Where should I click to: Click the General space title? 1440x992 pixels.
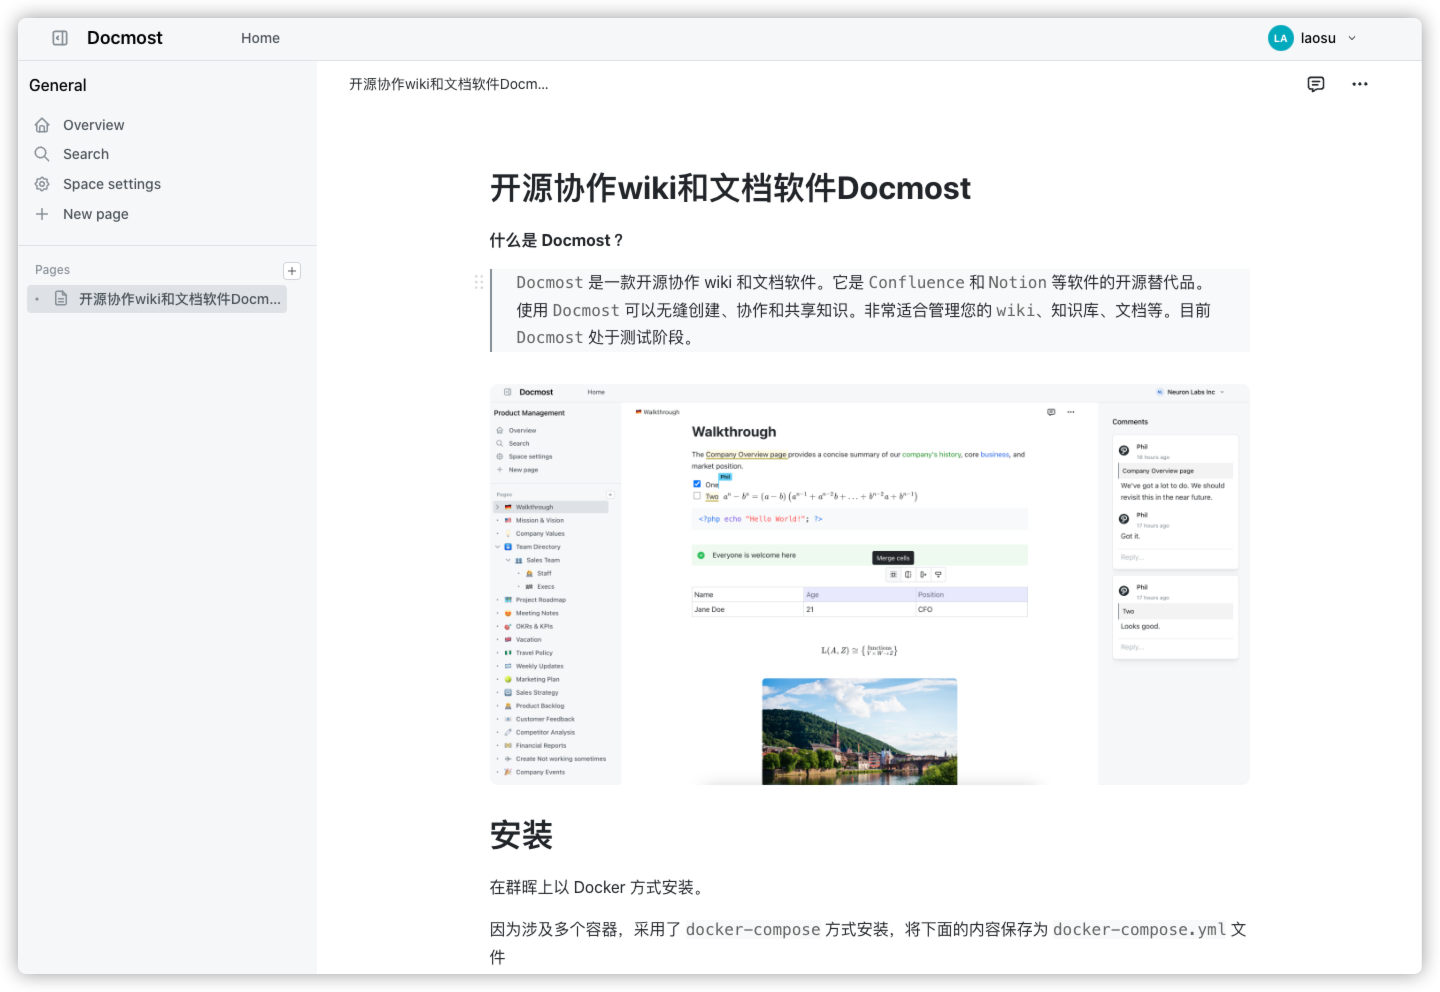[58, 86]
